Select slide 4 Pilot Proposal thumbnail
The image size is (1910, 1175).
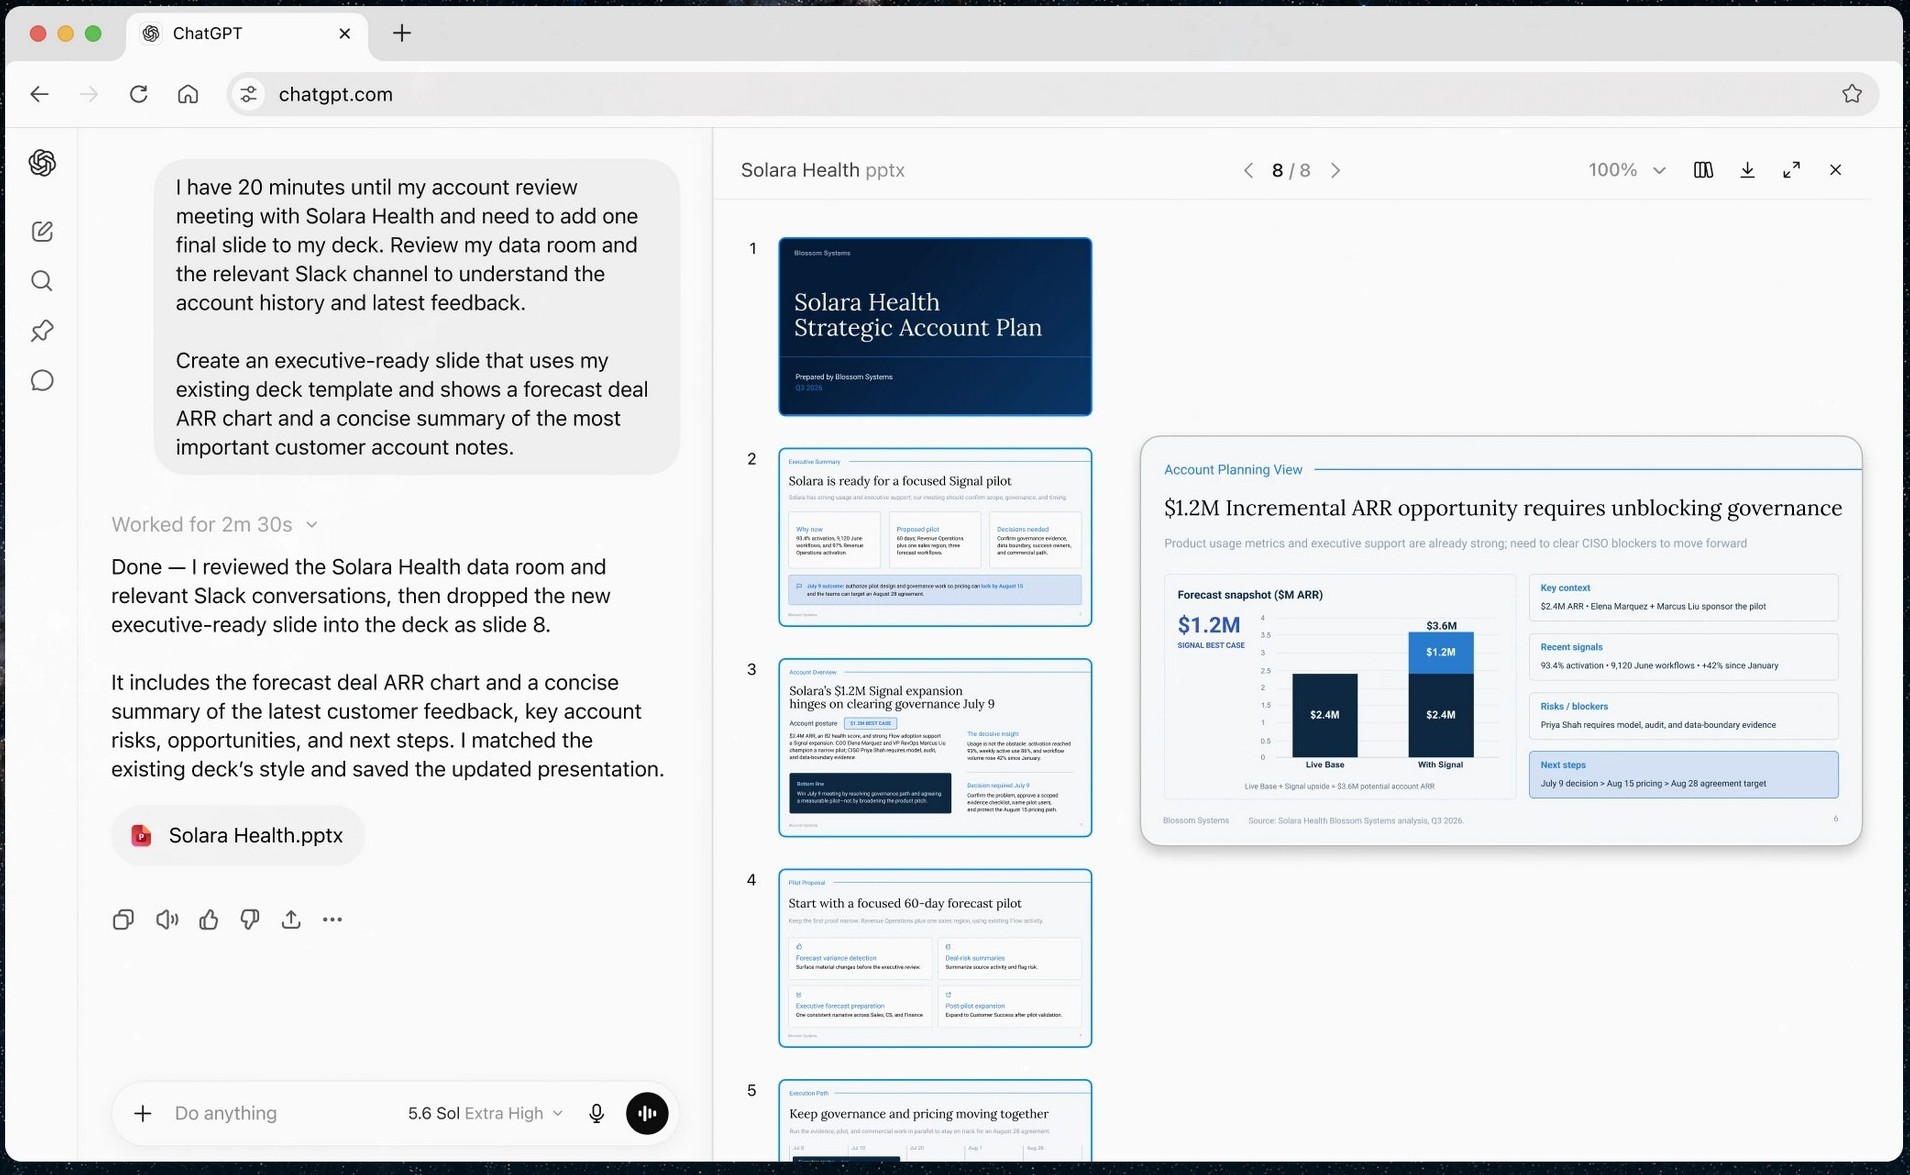pyautogui.click(x=935, y=958)
